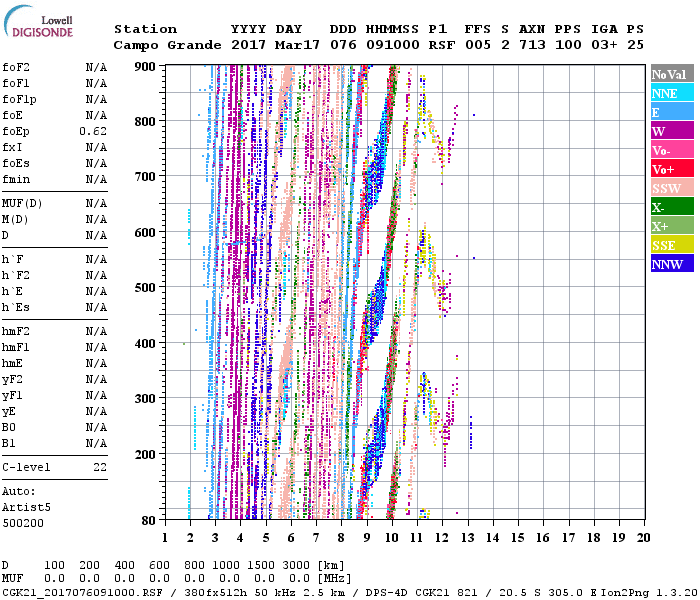The image size is (700, 600).
Task: Click the 900 km height axis label
Action: 145,67
